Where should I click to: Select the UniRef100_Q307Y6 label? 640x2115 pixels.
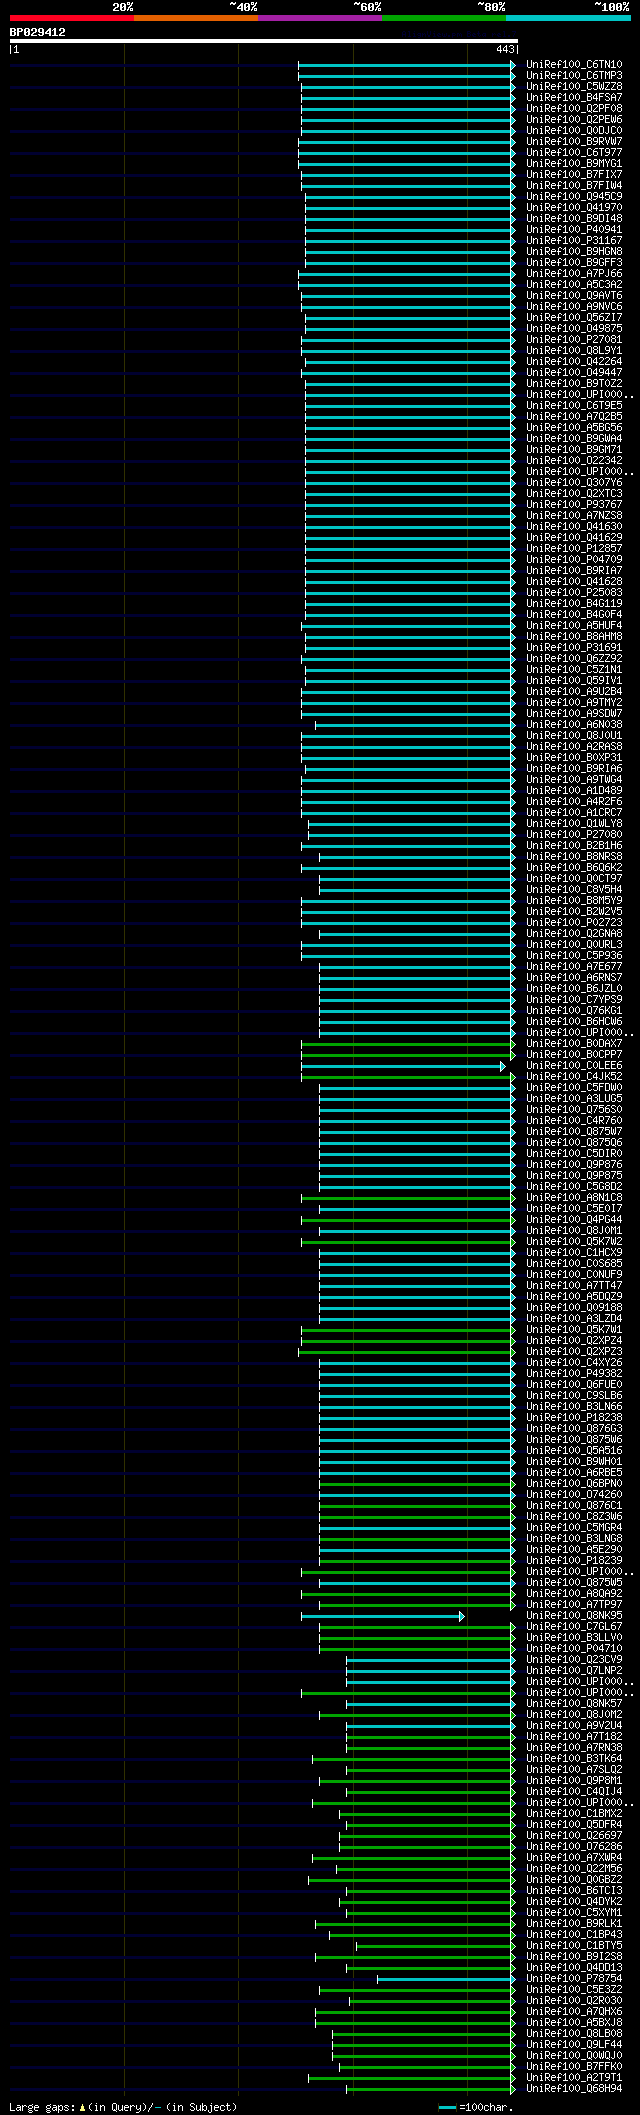[x=574, y=483]
